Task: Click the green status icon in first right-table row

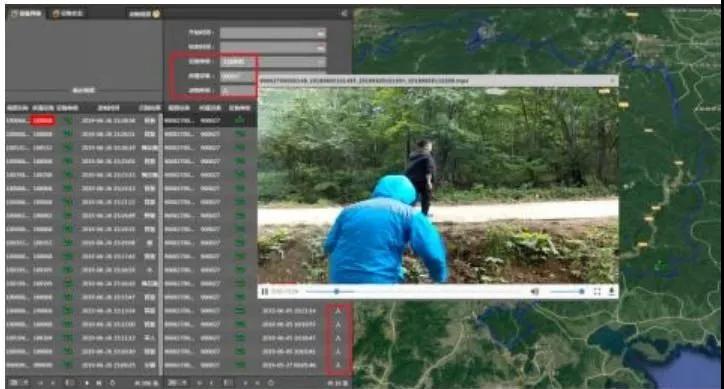Action: (x=240, y=120)
